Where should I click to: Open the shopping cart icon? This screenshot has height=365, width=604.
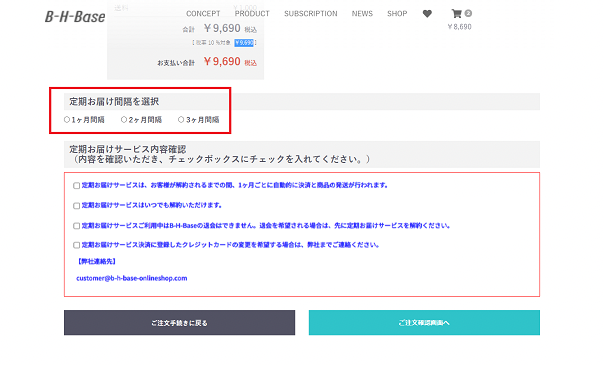click(x=456, y=14)
